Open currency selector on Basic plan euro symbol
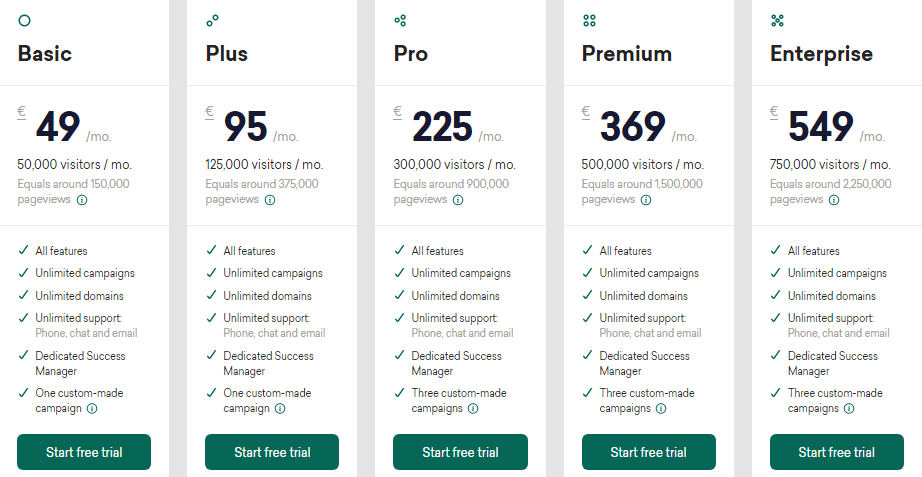 pyautogui.click(x=21, y=112)
